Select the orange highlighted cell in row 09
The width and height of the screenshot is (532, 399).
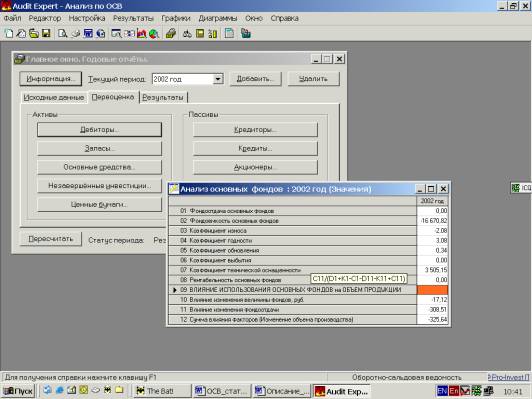pyautogui.click(x=432, y=290)
